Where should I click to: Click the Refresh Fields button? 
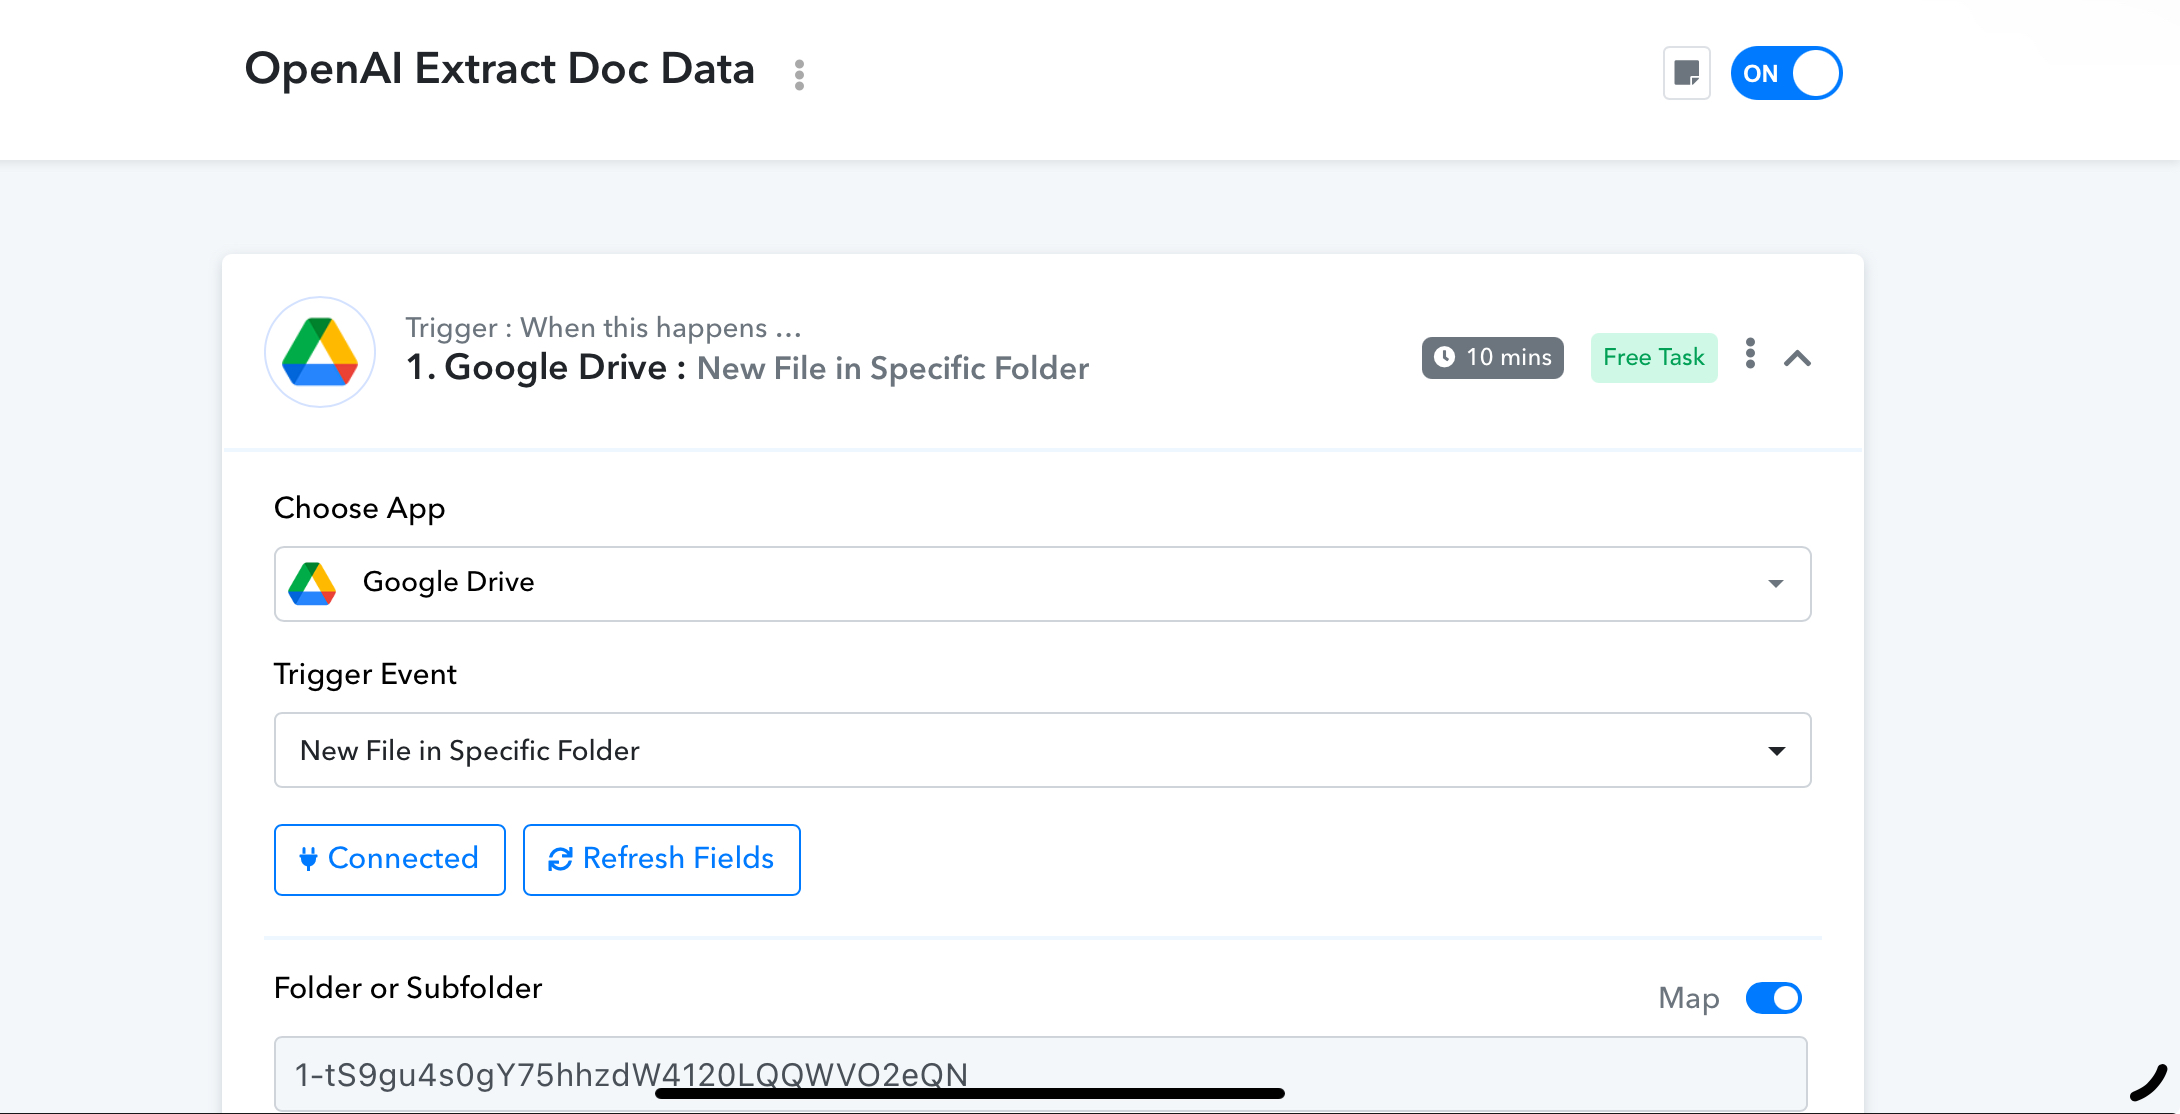[x=662, y=859]
